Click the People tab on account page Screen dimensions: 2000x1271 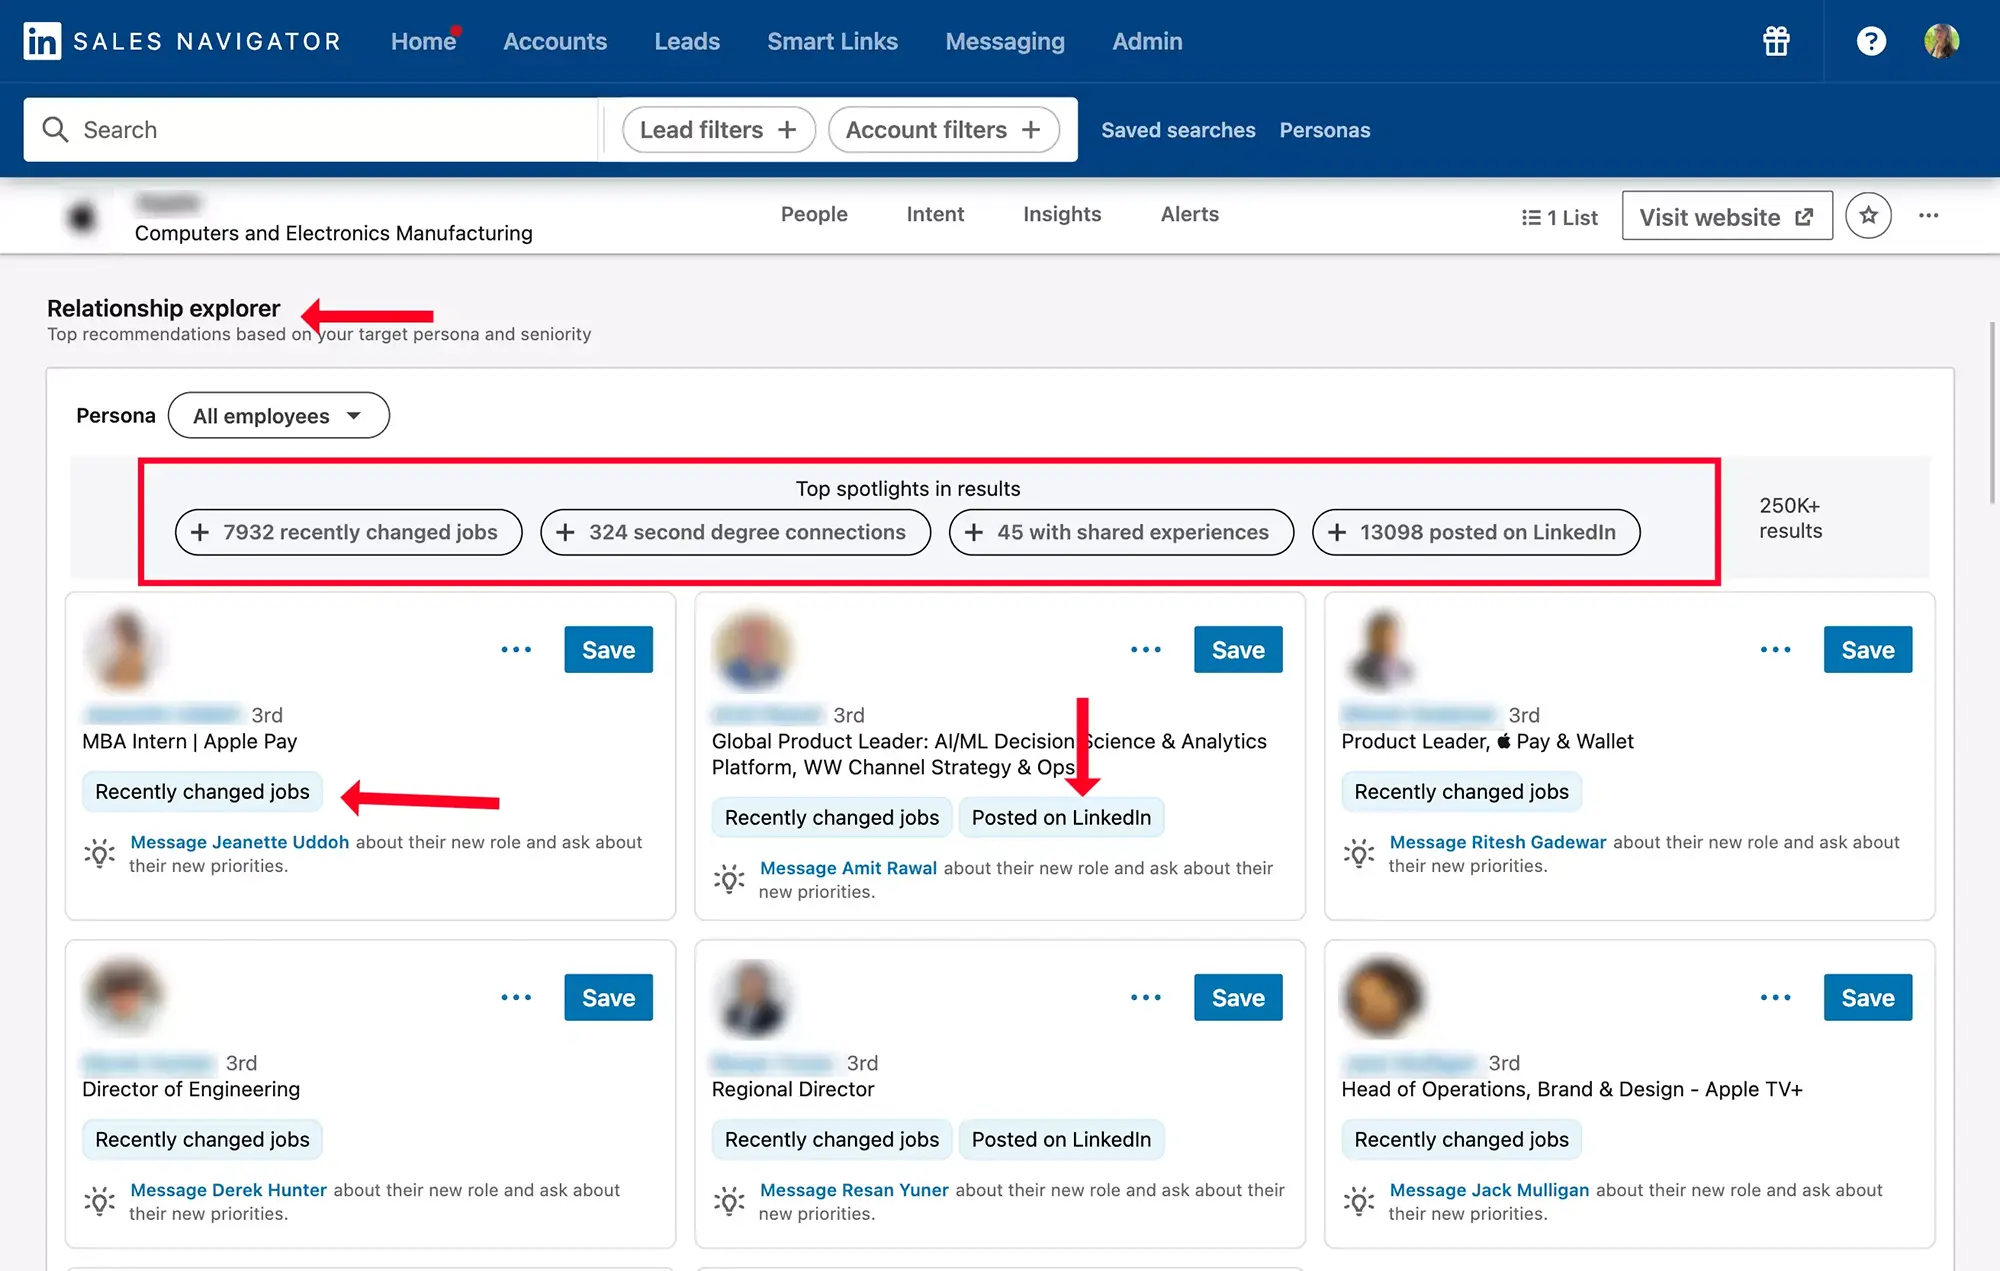click(813, 214)
